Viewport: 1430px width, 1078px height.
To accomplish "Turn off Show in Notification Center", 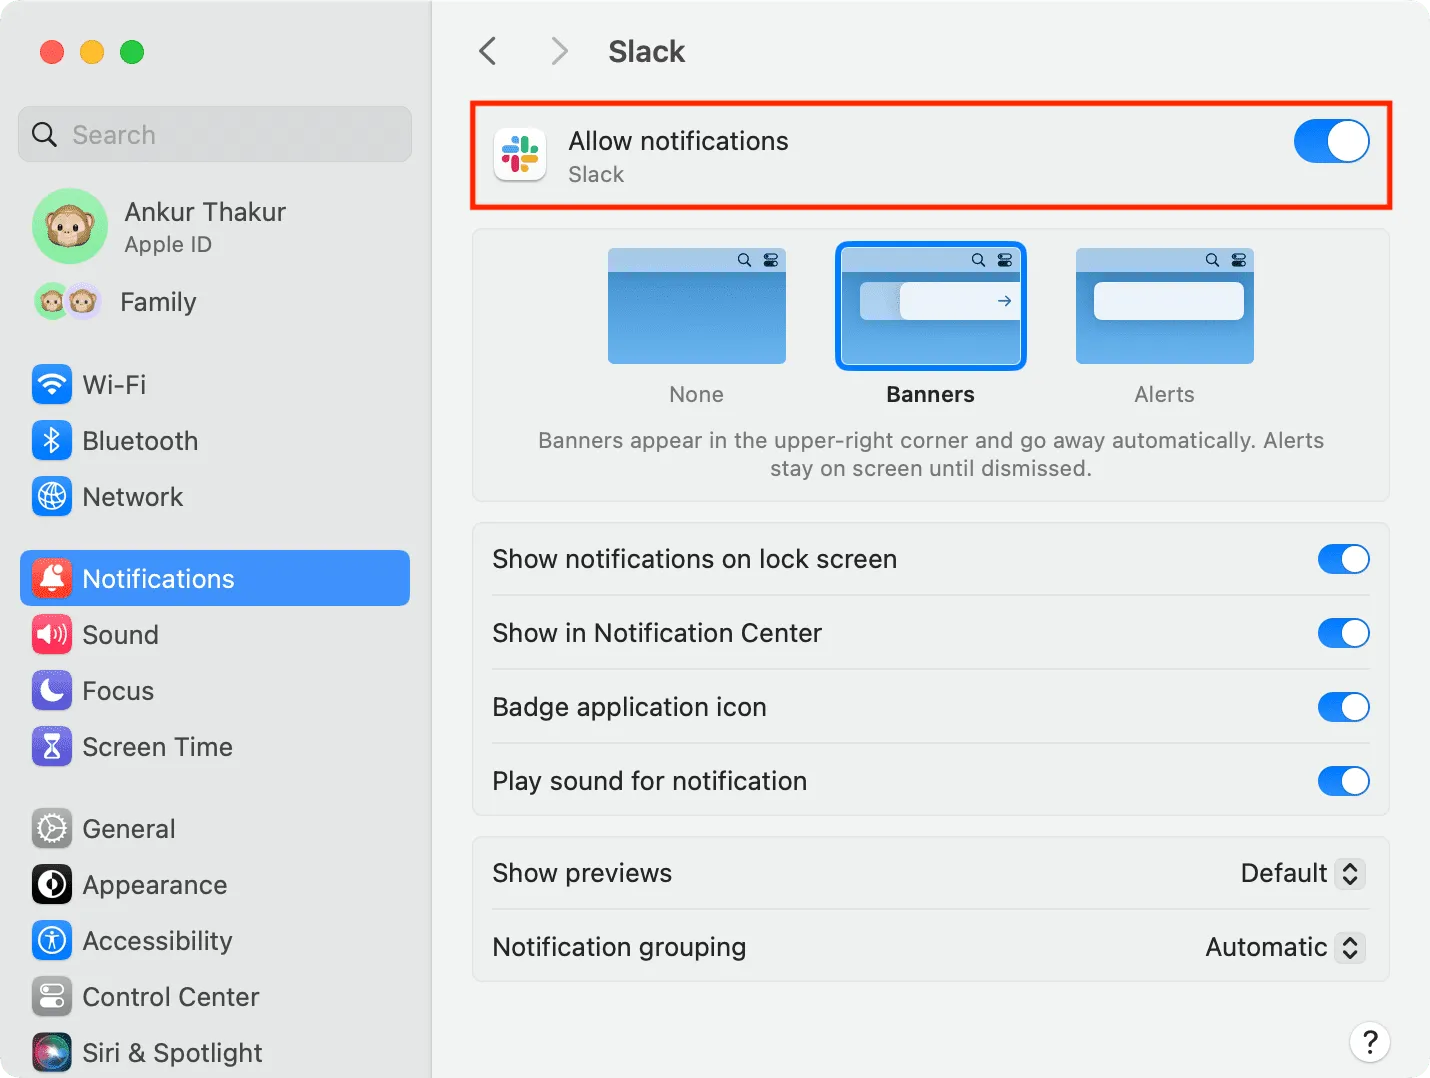I will click(x=1344, y=633).
